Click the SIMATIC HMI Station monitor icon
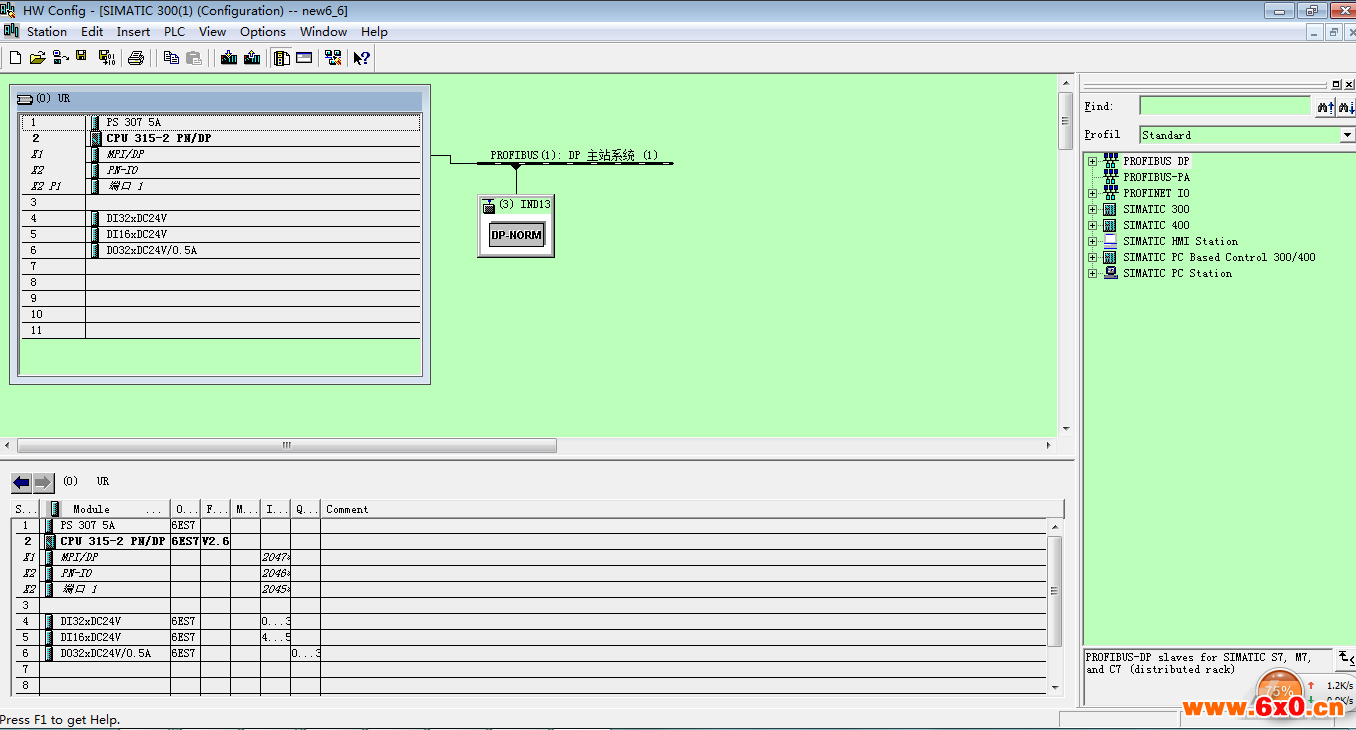1356x730 pixels. (x=1110, y=241)
